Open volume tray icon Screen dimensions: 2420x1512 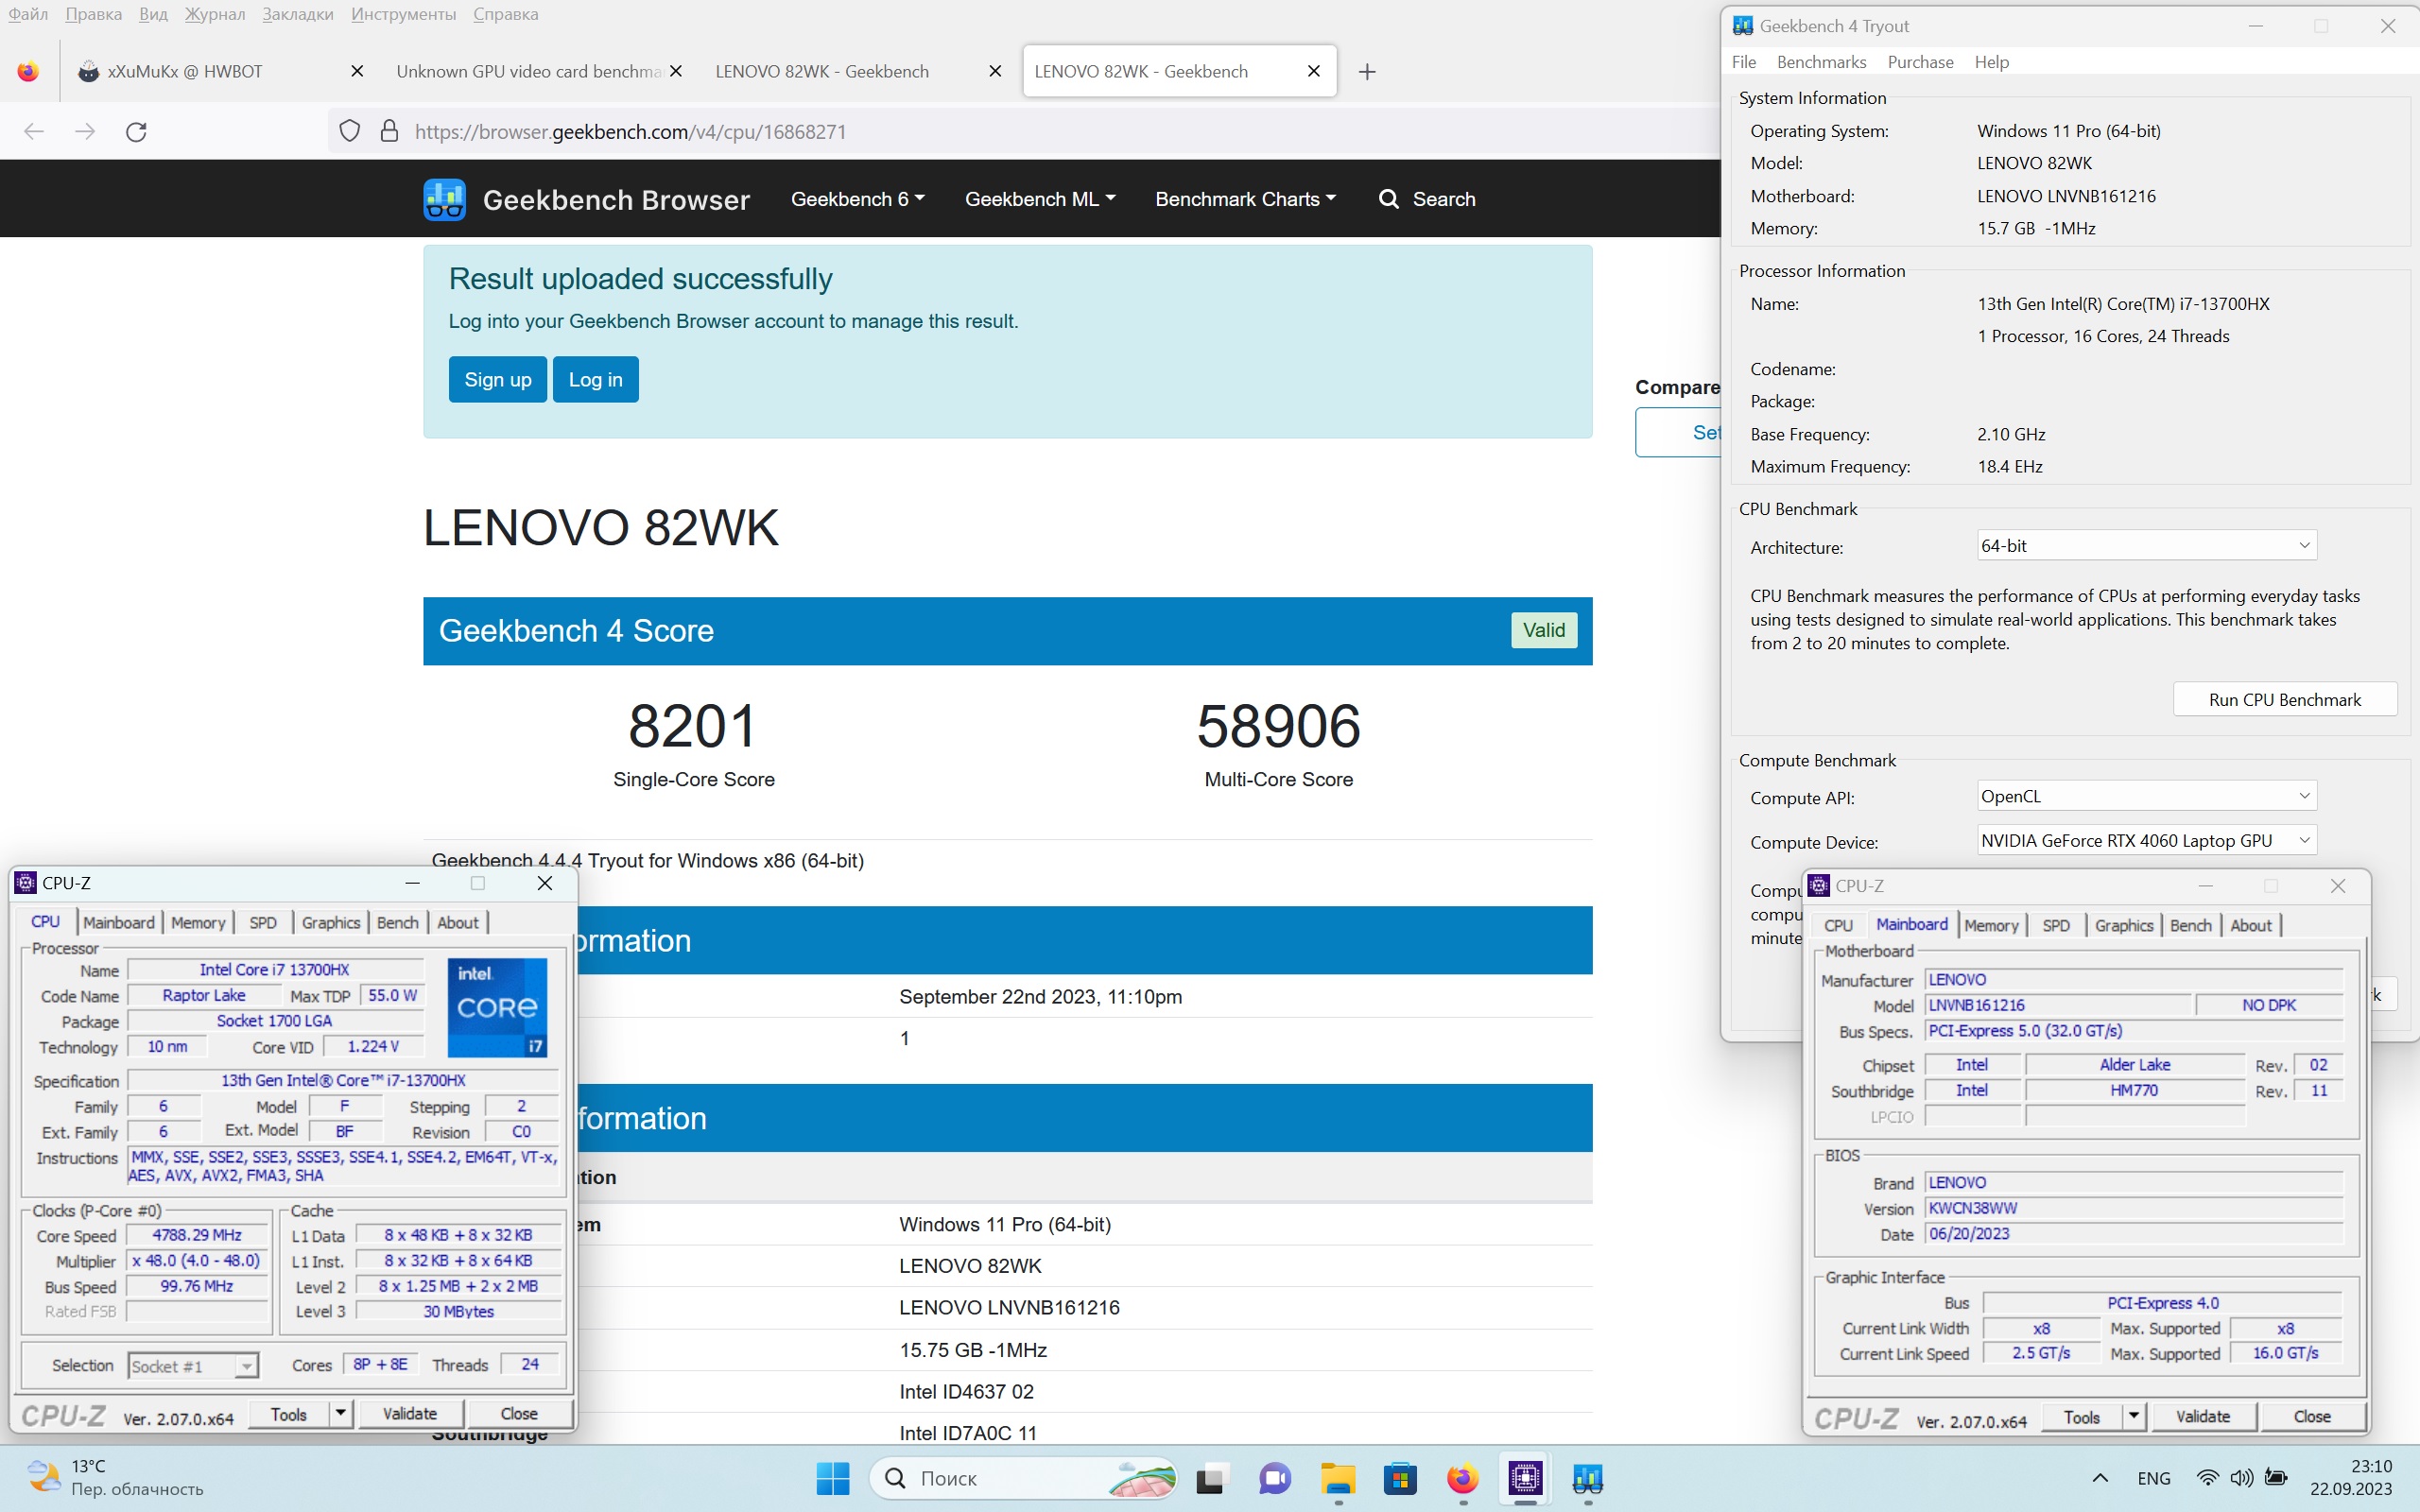point(2241,1478)
